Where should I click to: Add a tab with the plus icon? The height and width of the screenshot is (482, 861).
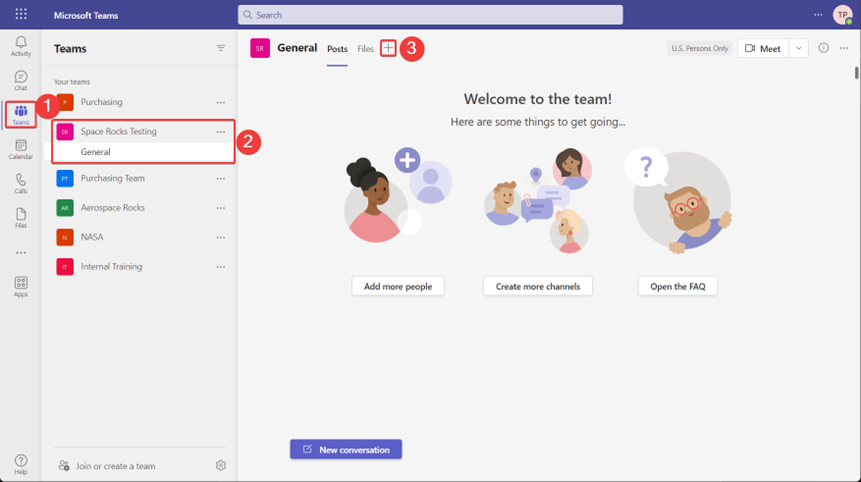click(x=388, y=48)
